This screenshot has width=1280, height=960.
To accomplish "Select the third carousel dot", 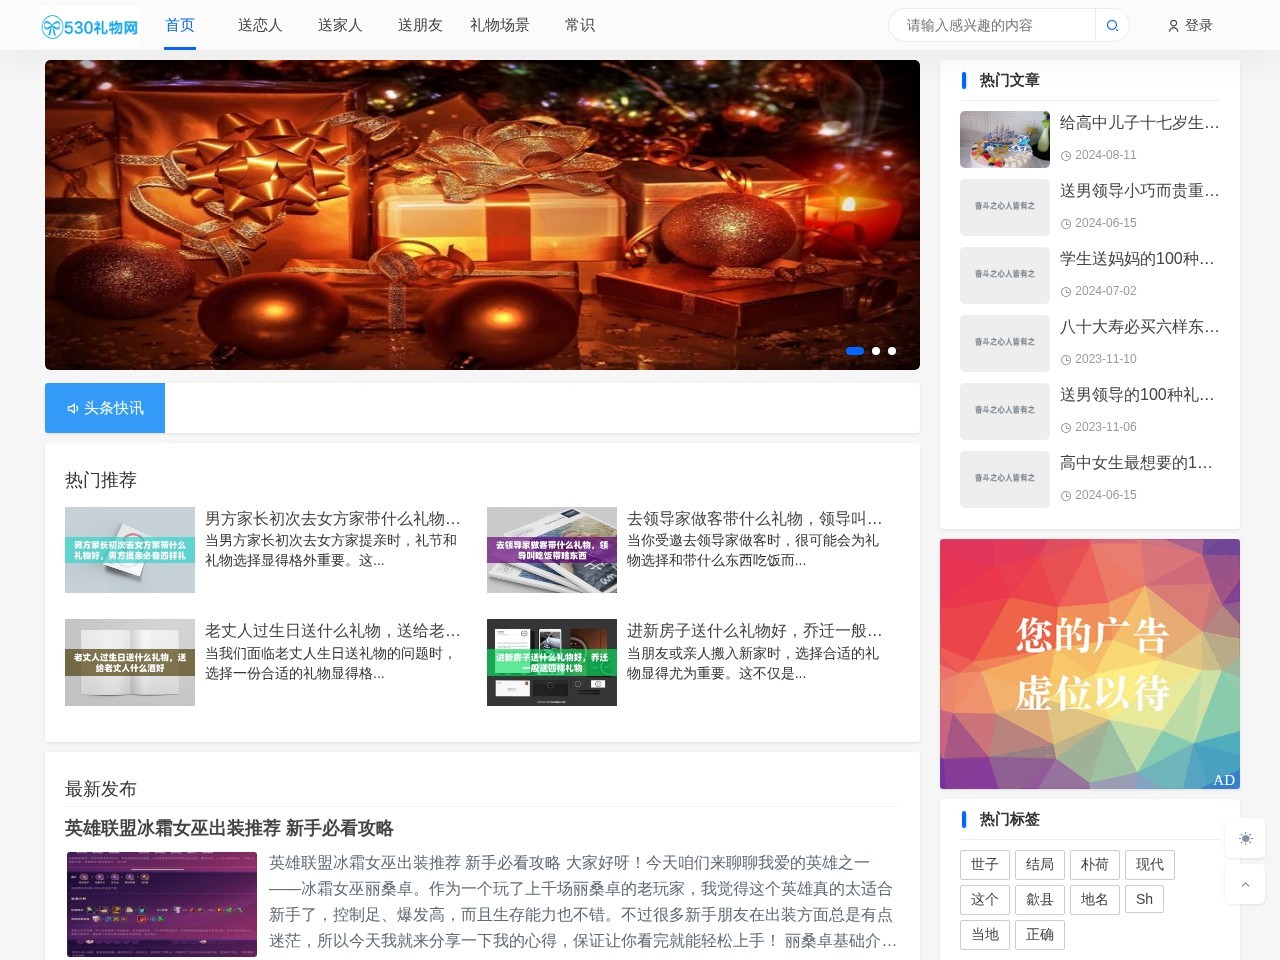I will (891, 351).
